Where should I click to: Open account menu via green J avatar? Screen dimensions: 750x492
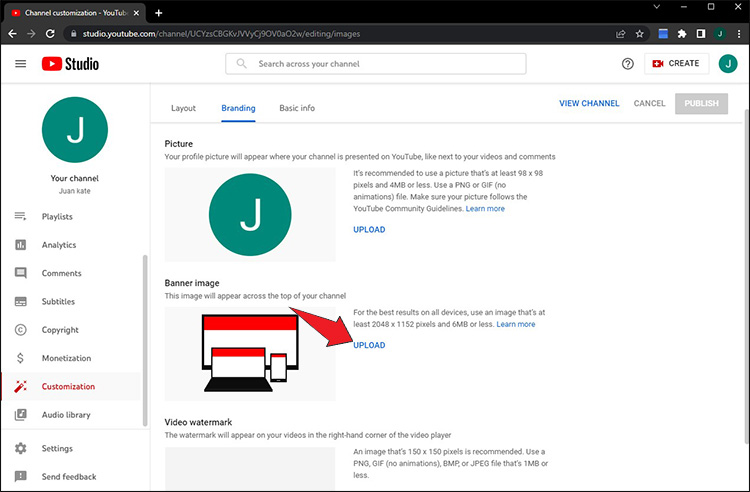pos(727,64)
